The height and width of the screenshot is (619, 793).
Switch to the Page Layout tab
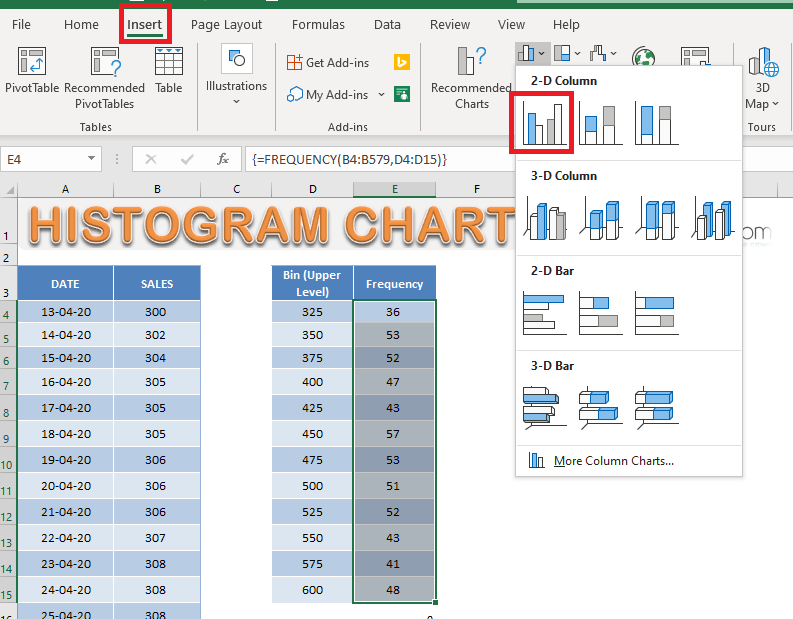[226, 24]
